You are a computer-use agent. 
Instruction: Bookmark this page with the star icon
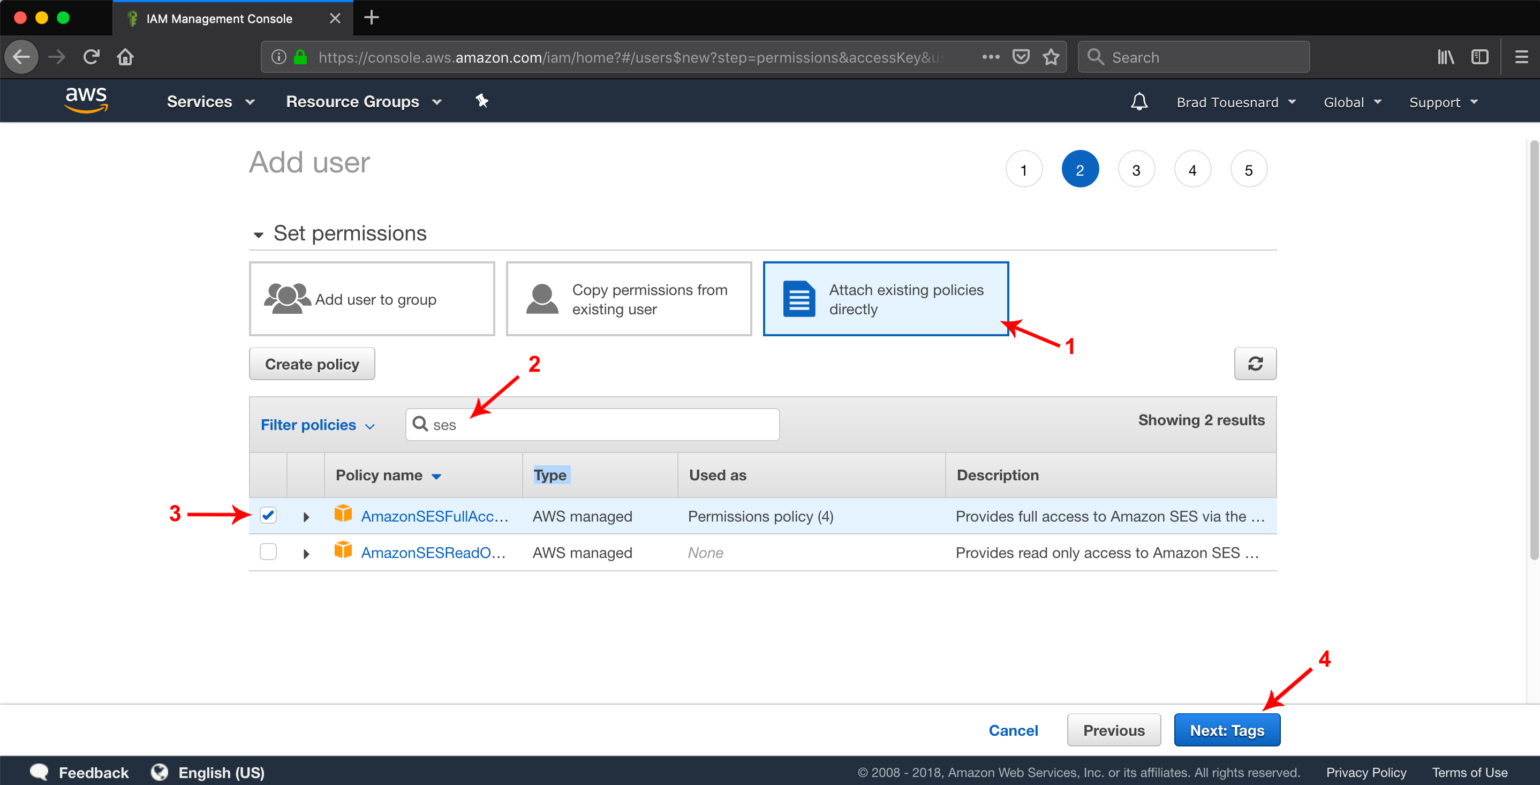1051,57
